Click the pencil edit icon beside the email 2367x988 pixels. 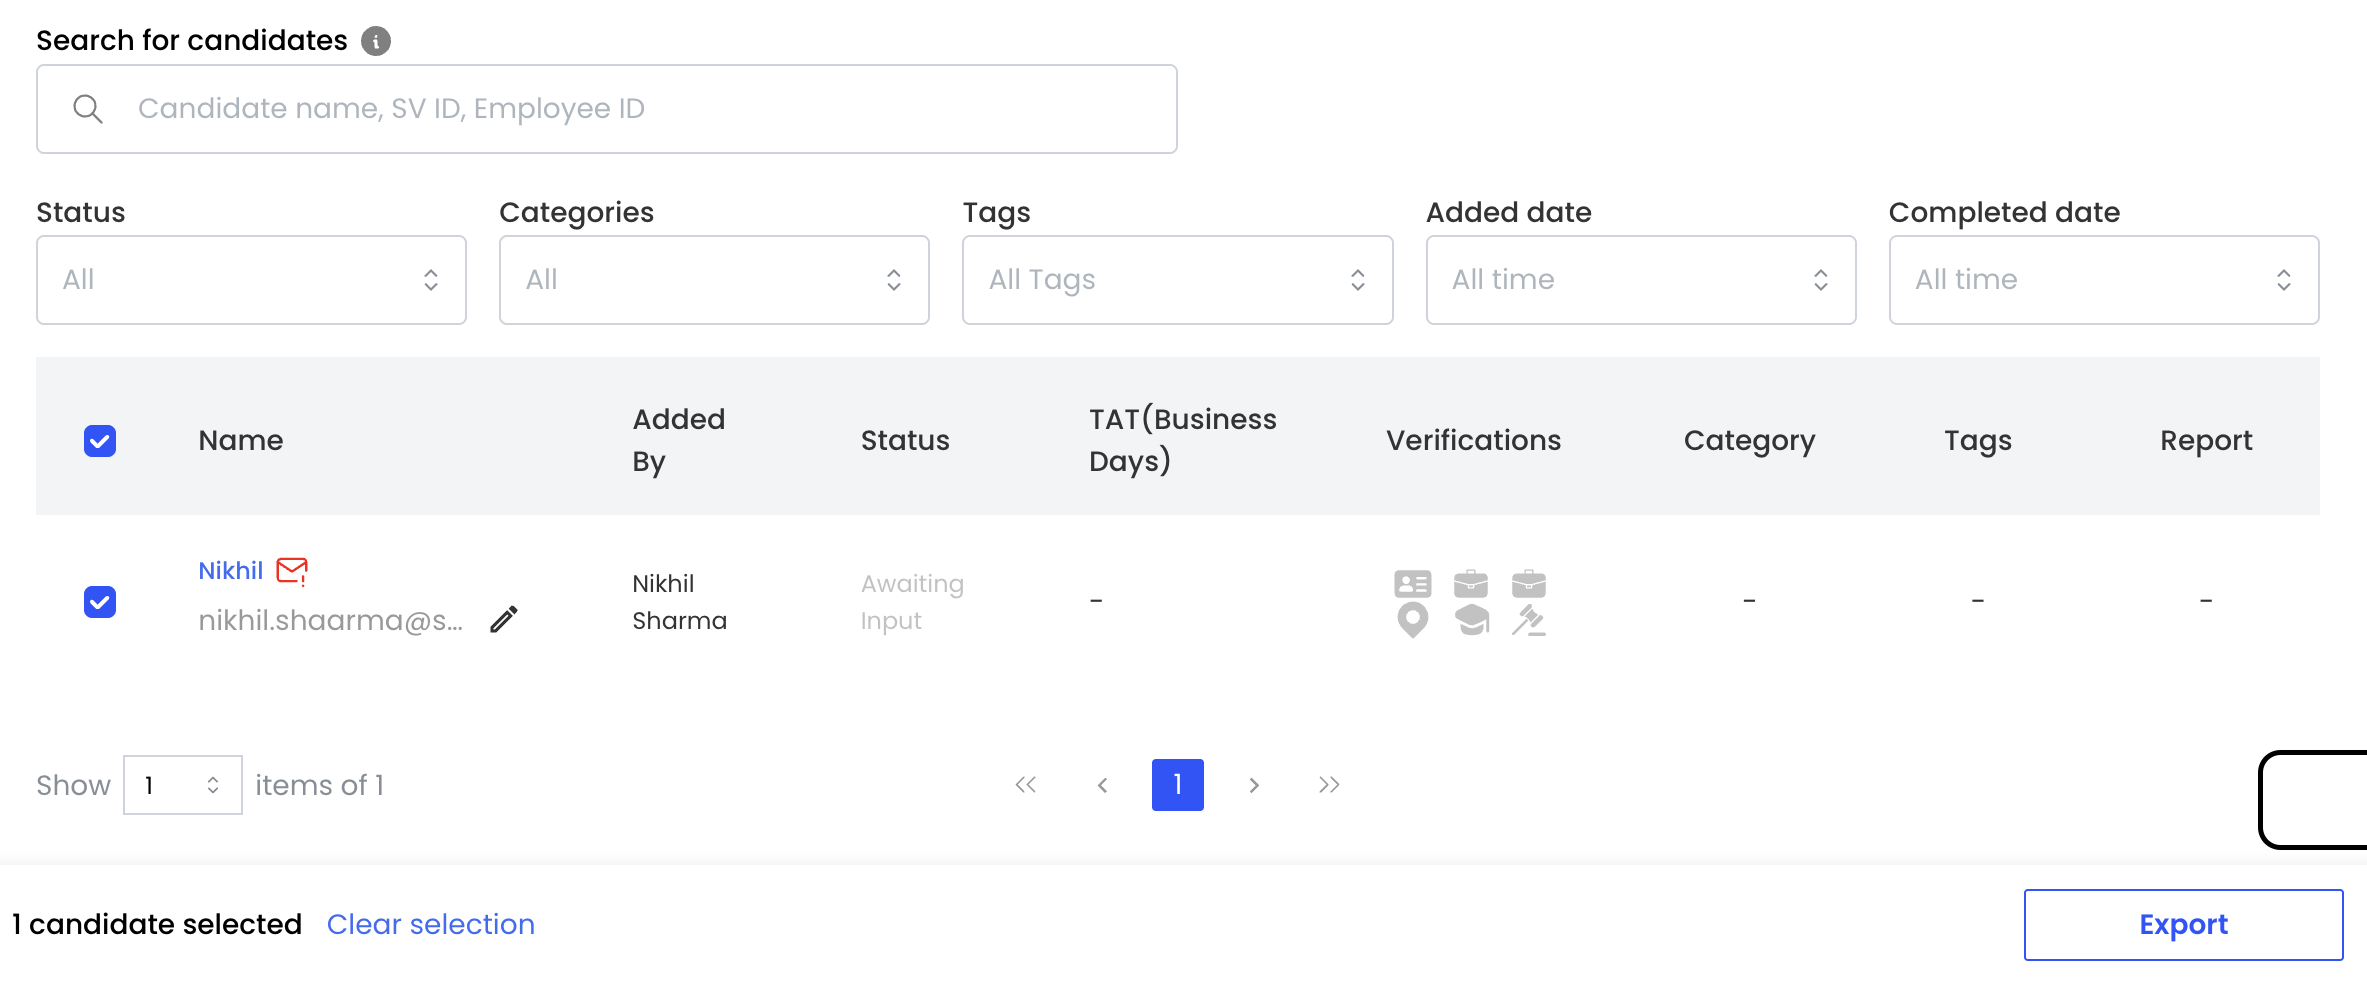504,620
